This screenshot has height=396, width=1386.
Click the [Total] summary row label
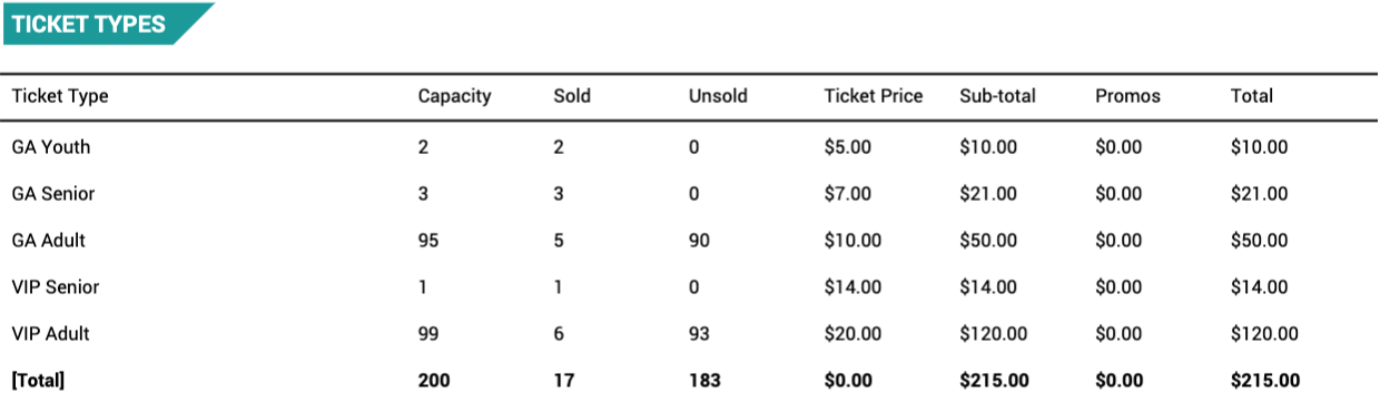pyautogui.click(x=38, y=381)
